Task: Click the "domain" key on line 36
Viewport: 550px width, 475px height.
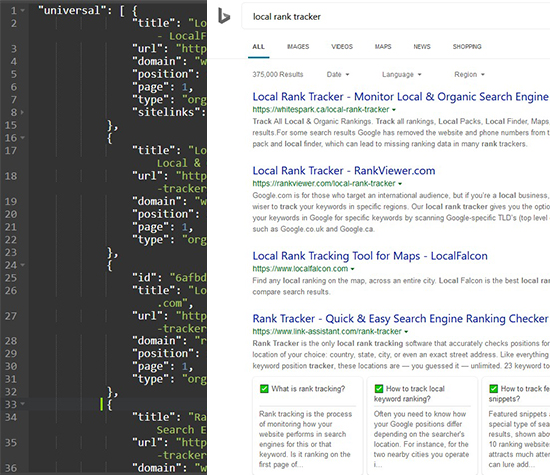Action: [157, 468]
